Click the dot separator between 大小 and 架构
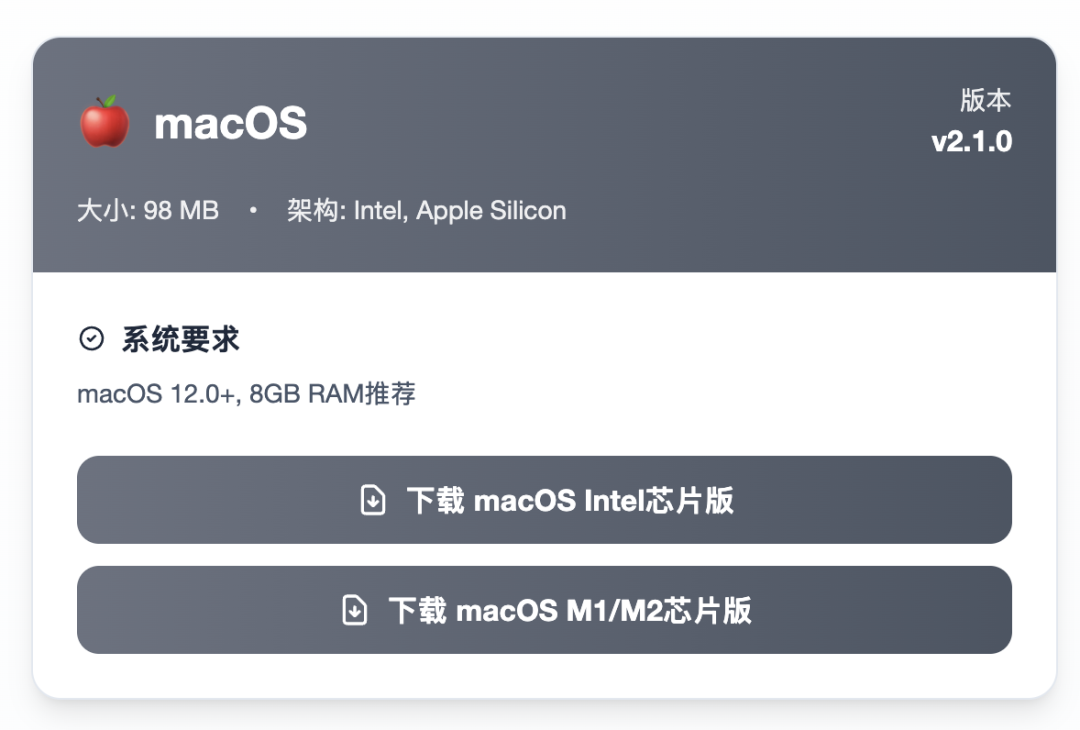Image resolution: width=1080 pixels, height=730 pixels. (x=253, y=210)
